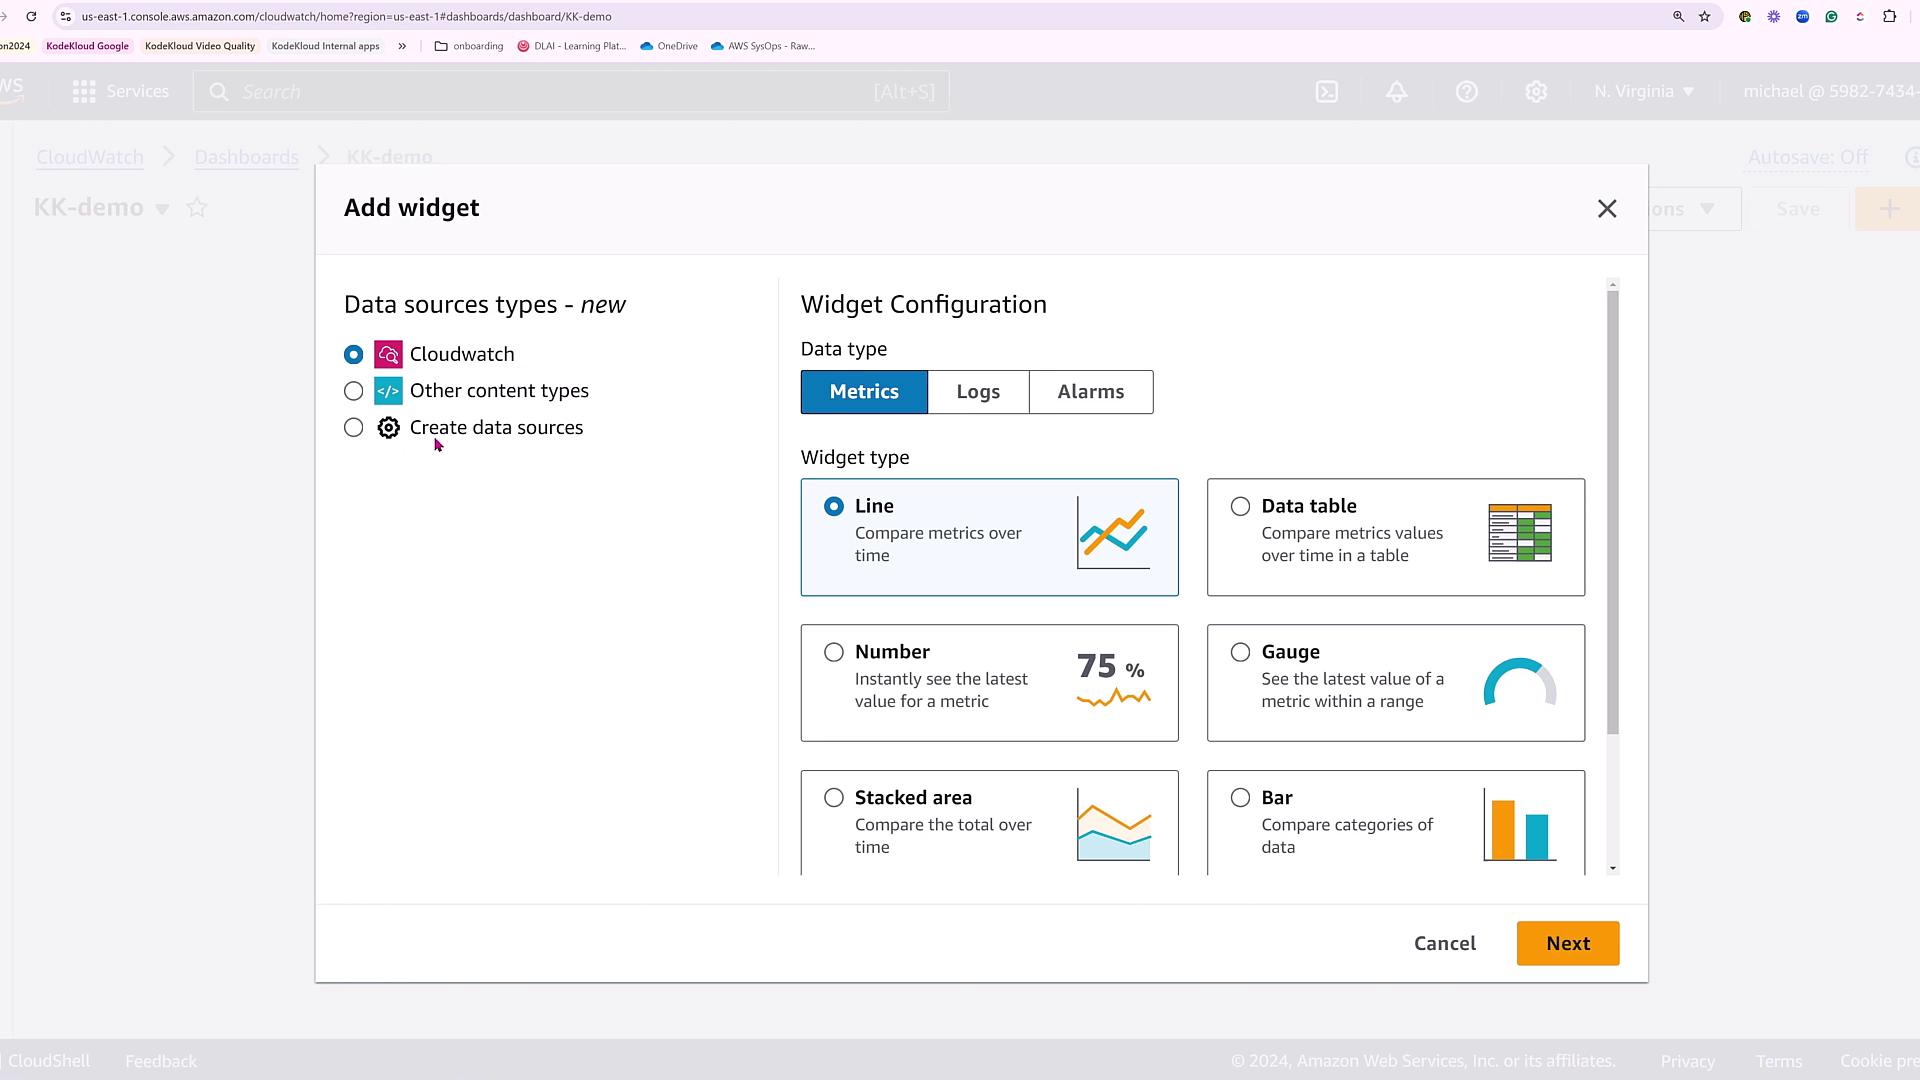Image resolution: width=1920 pixels, height=1080 pixels.
Task: Expand the N. Virginia region dropdown
Action: tap(1644, 92)
